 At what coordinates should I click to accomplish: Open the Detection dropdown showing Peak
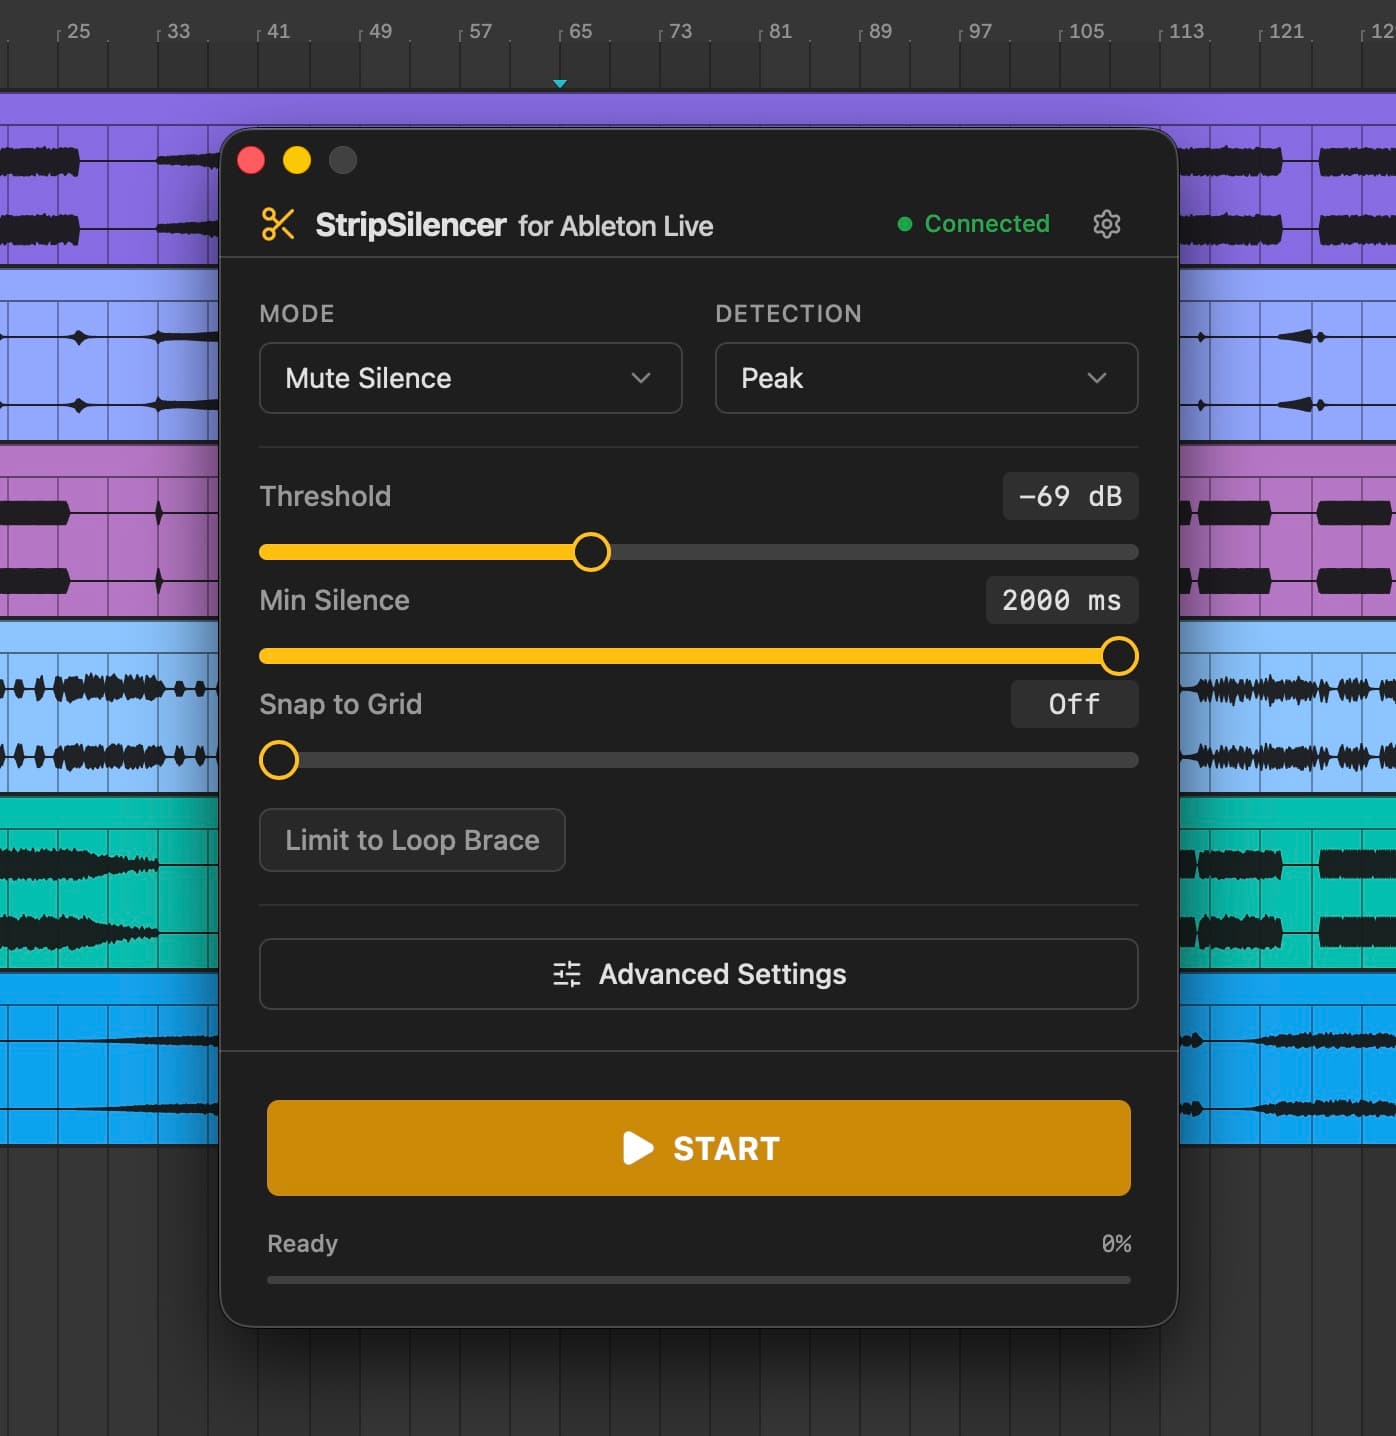tap(926, 378)
